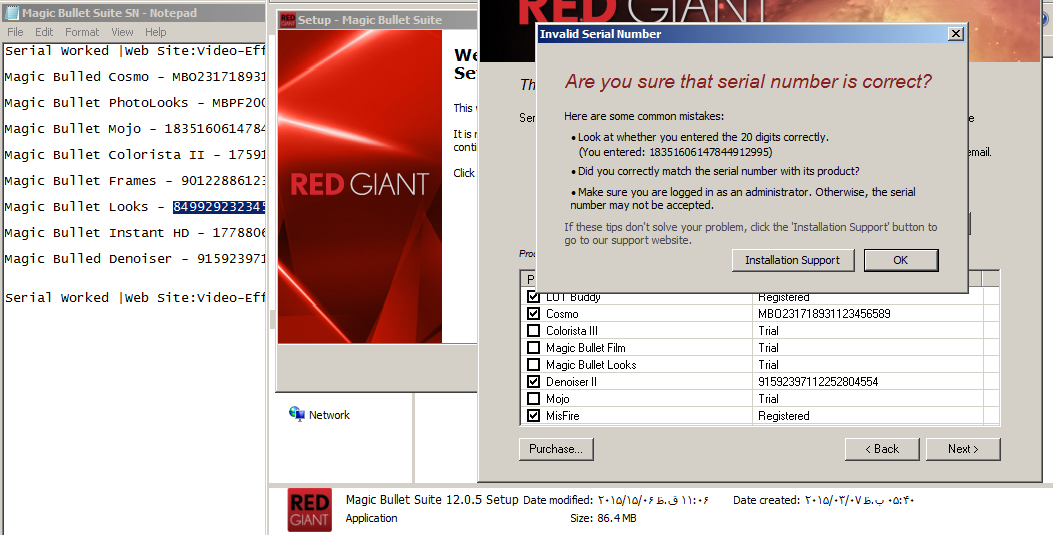Open the View menu in Notepad
The height and width of the screenshot is (535, 1053).
(x=122, y=32)
